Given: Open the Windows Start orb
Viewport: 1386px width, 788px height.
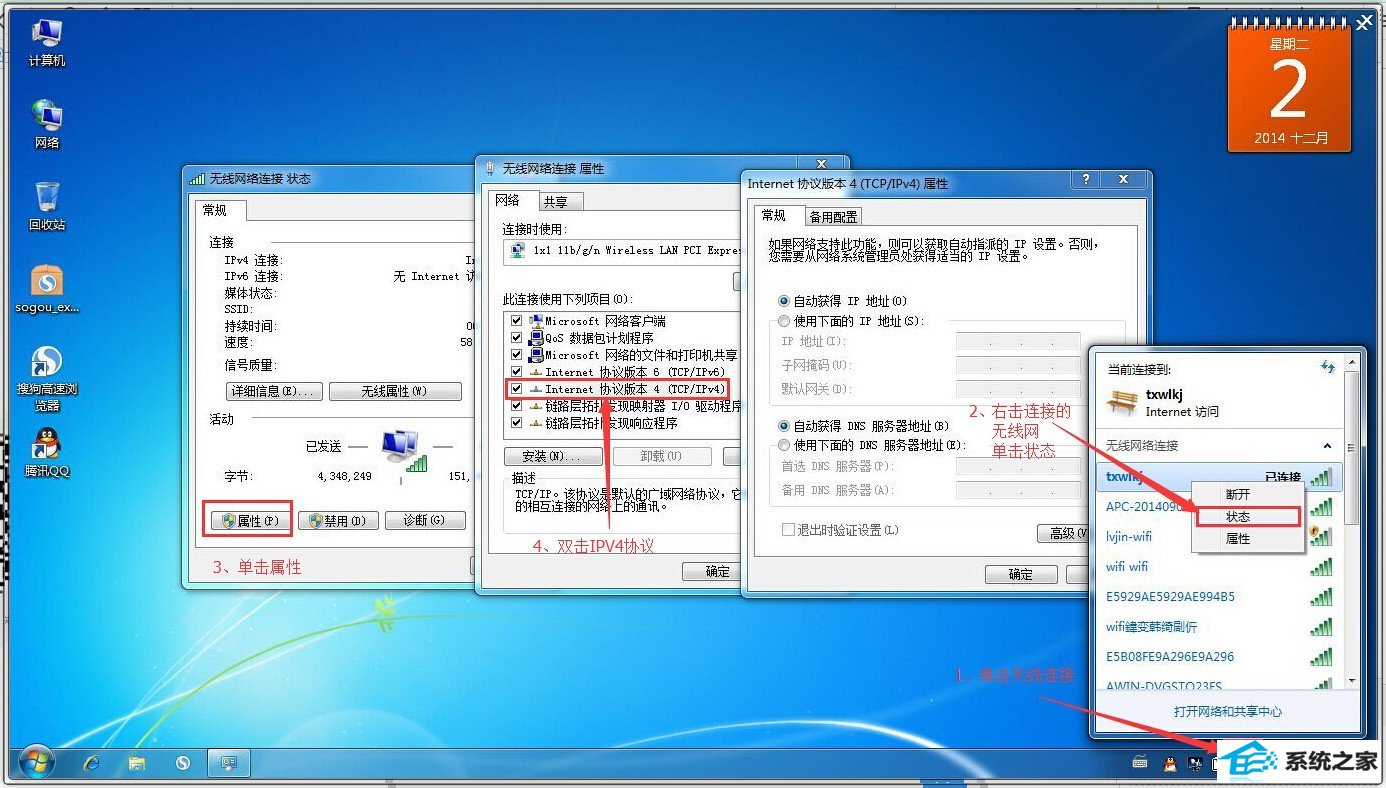Looking at the screenshot, I should 37,763.
